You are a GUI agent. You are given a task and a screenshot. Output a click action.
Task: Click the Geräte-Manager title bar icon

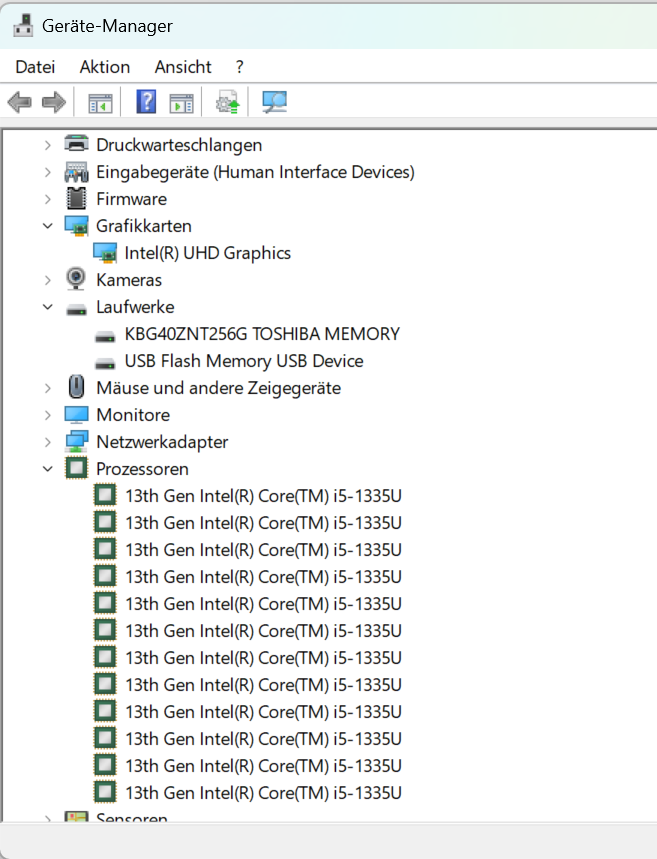pos(23,25)
